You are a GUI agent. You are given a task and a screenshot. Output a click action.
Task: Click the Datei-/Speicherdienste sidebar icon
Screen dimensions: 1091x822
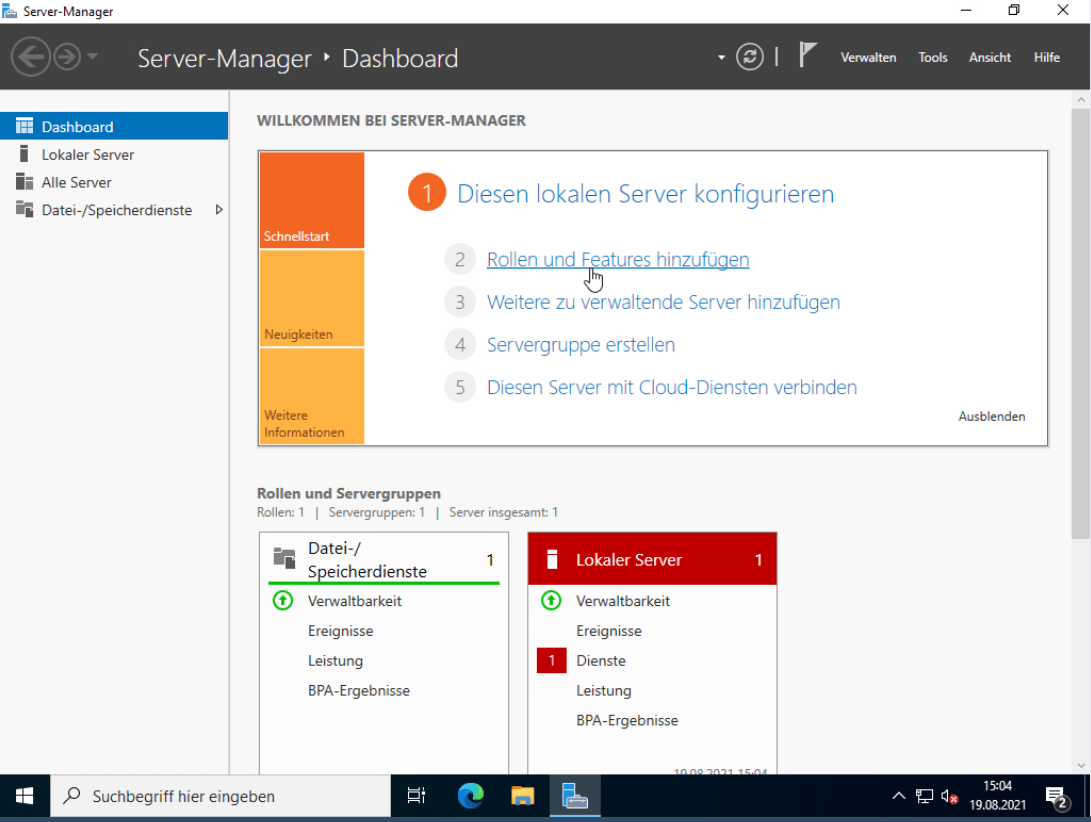click(24, 209)
